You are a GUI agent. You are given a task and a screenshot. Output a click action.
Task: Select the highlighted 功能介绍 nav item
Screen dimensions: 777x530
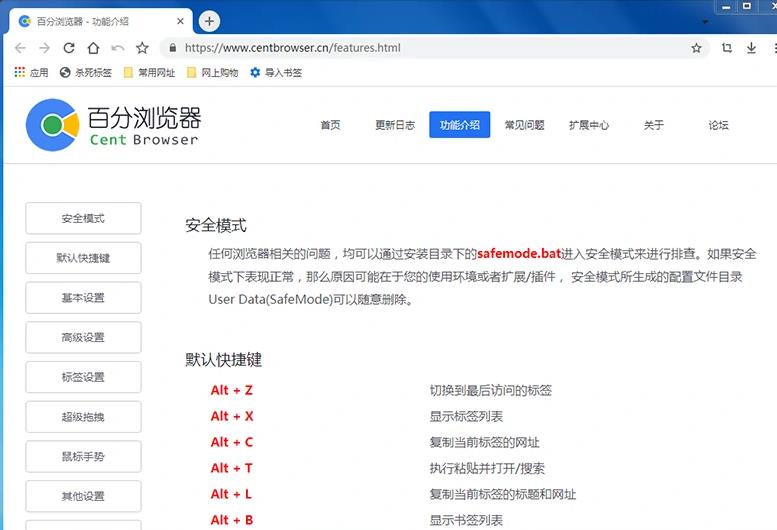459,125
